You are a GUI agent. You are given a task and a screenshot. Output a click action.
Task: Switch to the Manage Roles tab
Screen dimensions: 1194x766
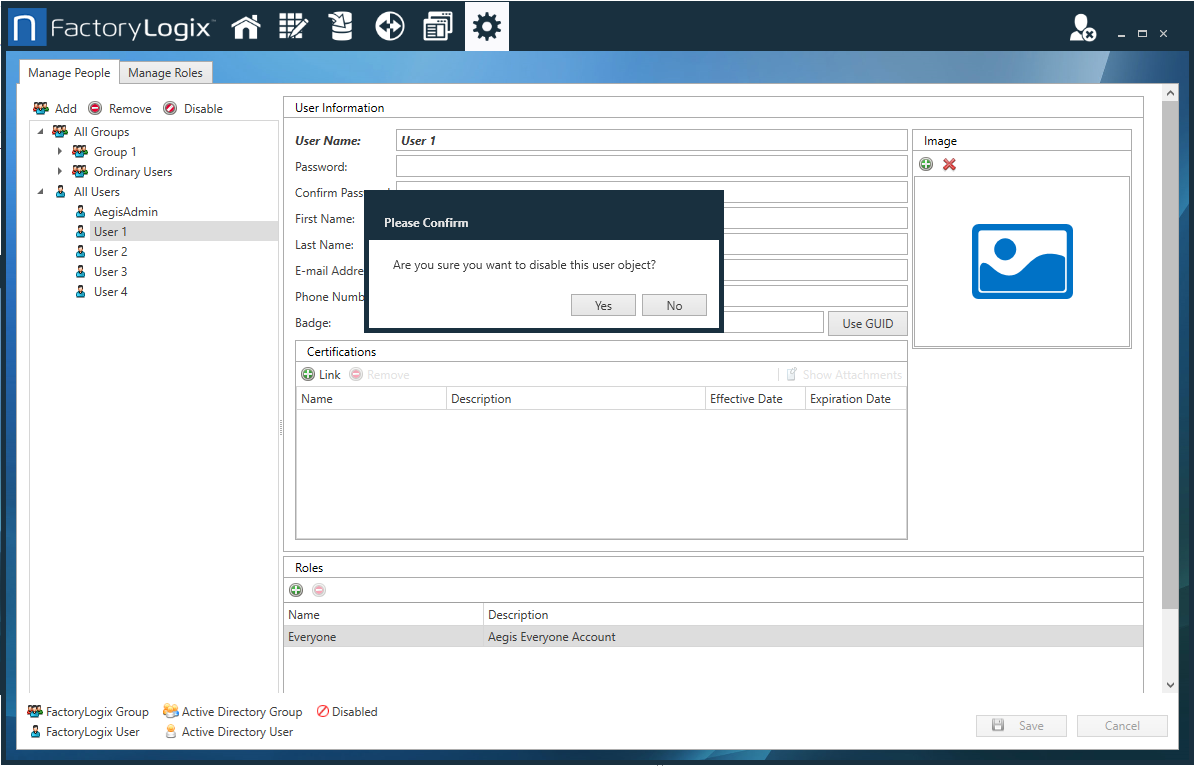coord(165,72)
